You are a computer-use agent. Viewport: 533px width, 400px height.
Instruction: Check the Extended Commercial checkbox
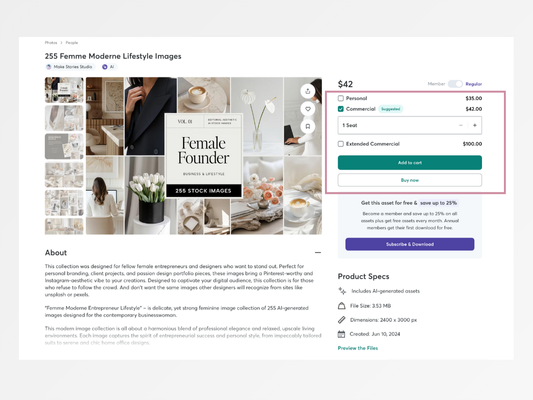click(341, 144)
